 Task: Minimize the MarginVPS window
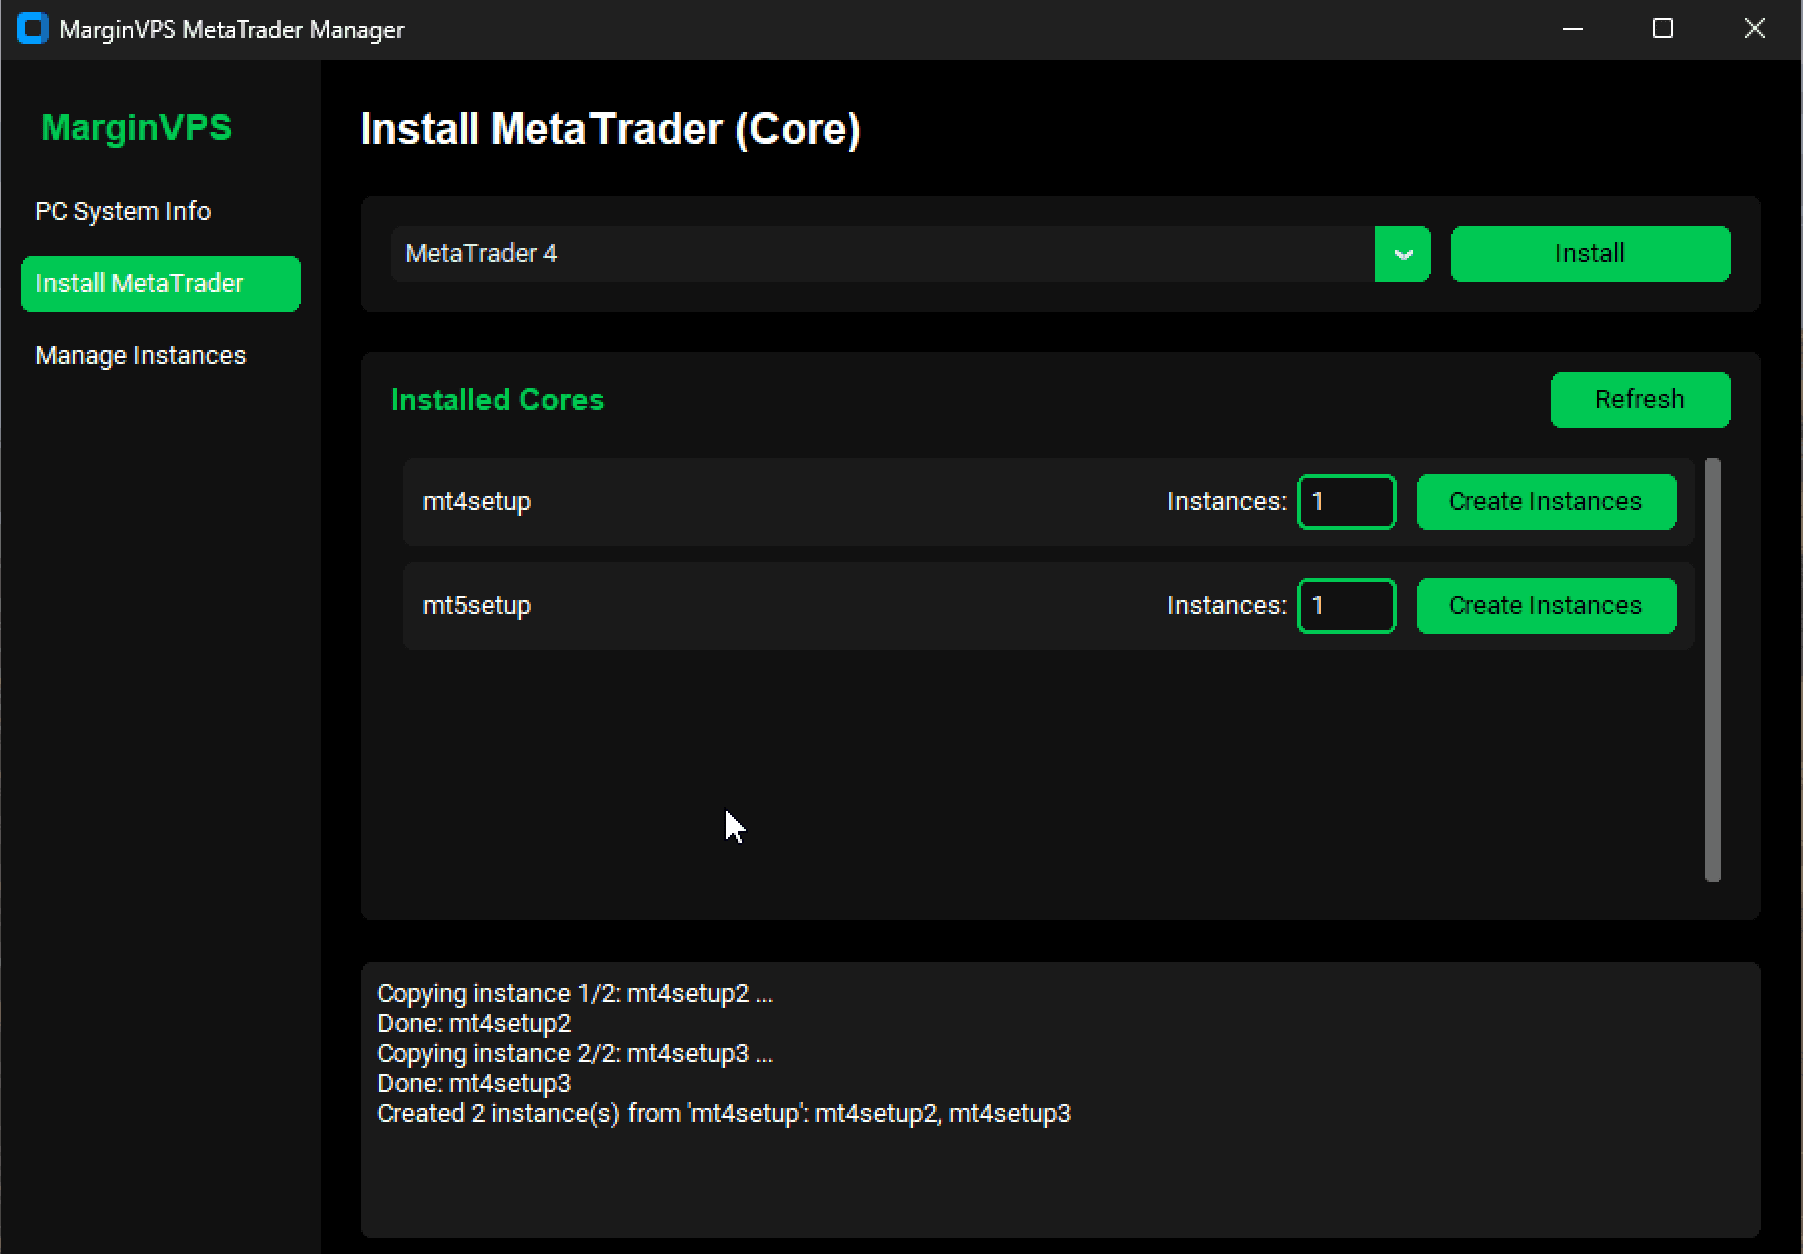pyautogui.click(x=1573, y=29)
